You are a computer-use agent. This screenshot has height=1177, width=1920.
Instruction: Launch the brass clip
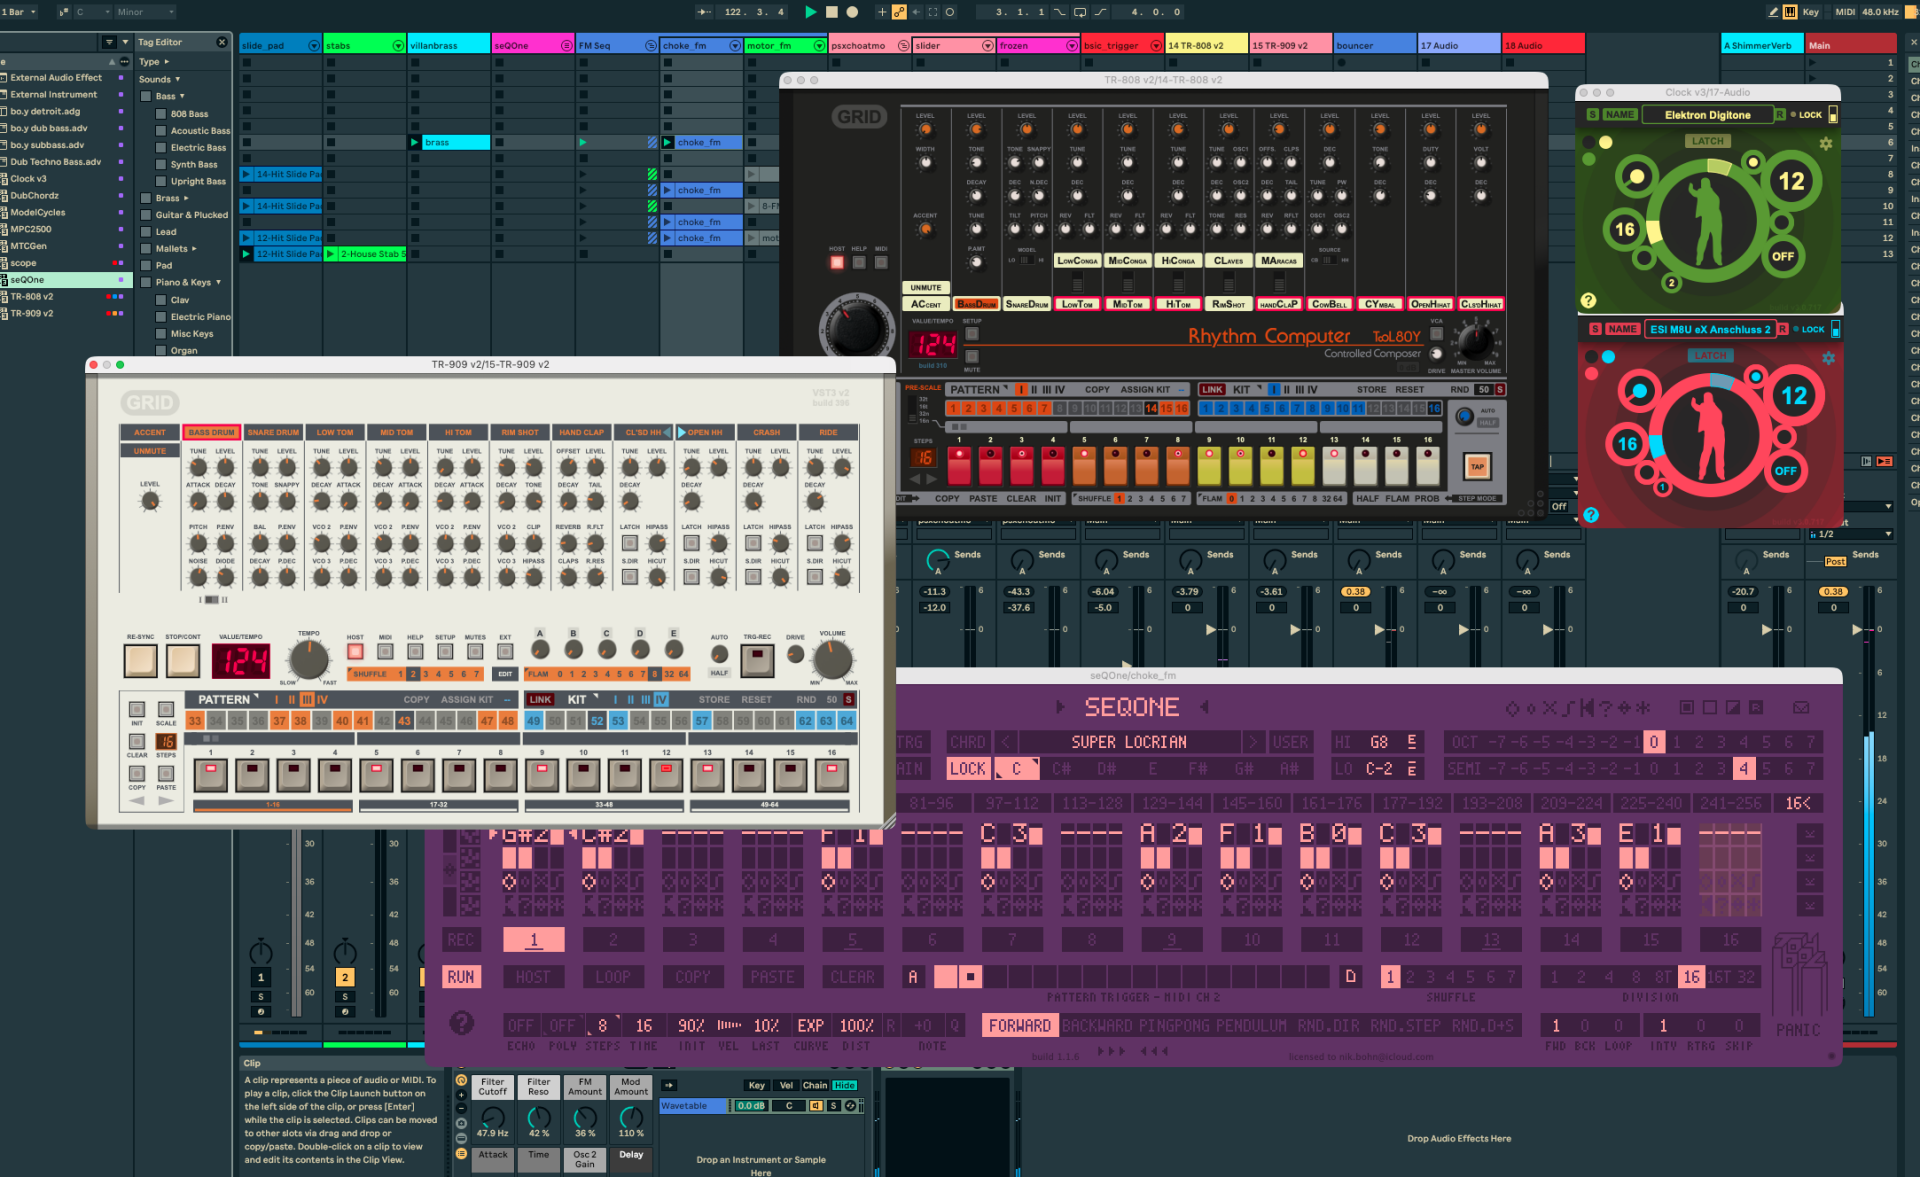click(415, 142)
